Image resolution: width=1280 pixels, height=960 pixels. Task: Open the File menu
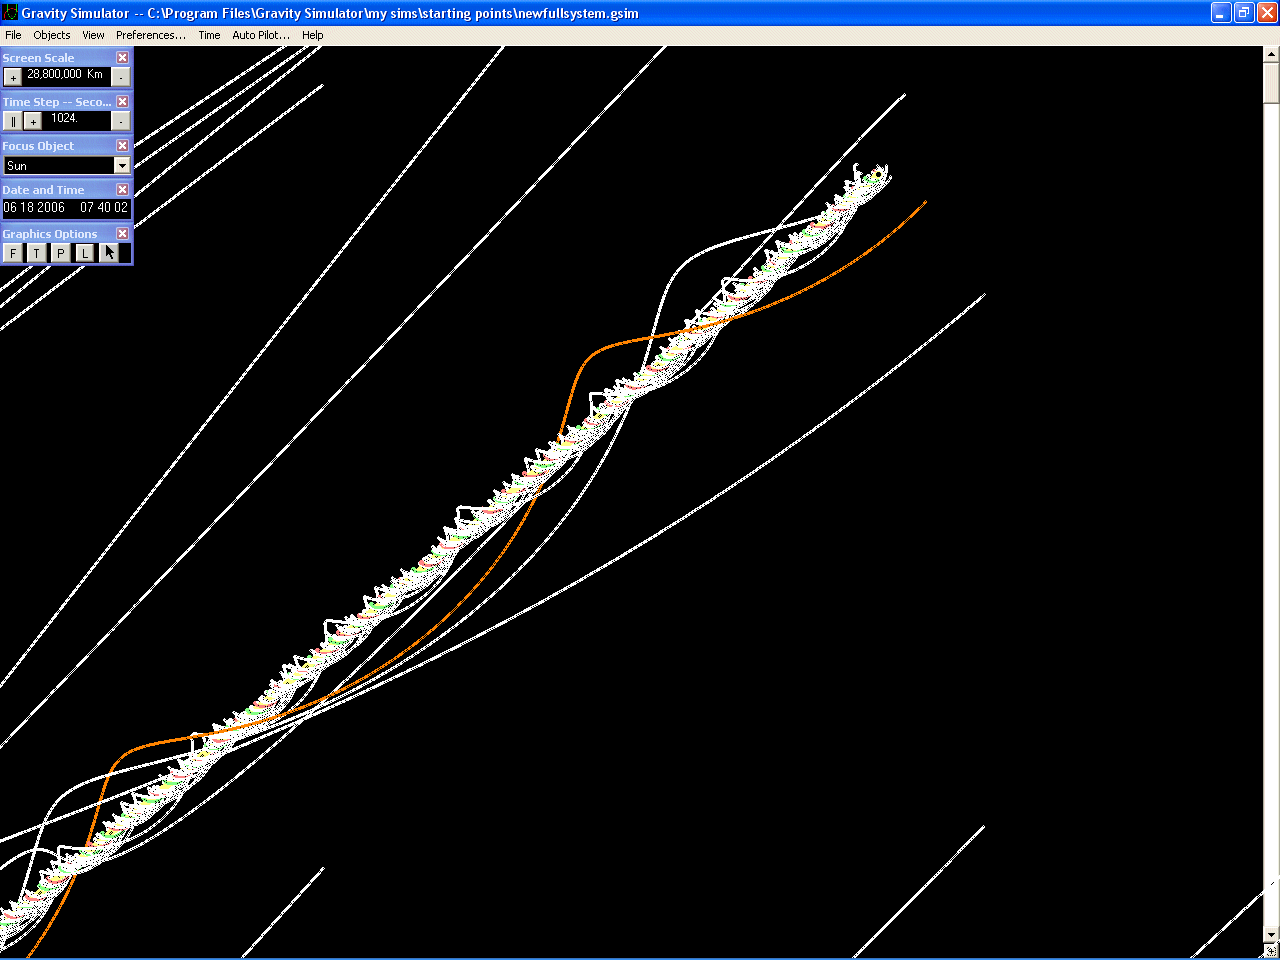point(13,35)
